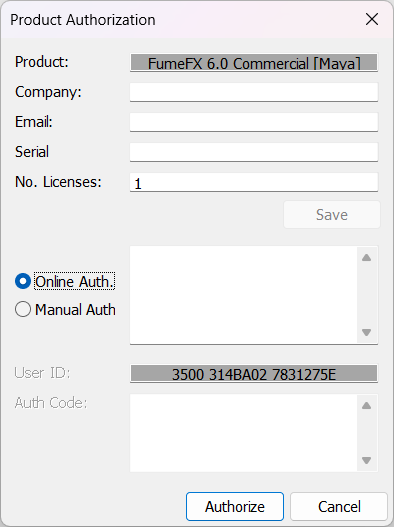Click the down arrow of the message box scrollbar
Image resolution: width=394 pixels, height=527 pixels.
[x=366, y=332]
